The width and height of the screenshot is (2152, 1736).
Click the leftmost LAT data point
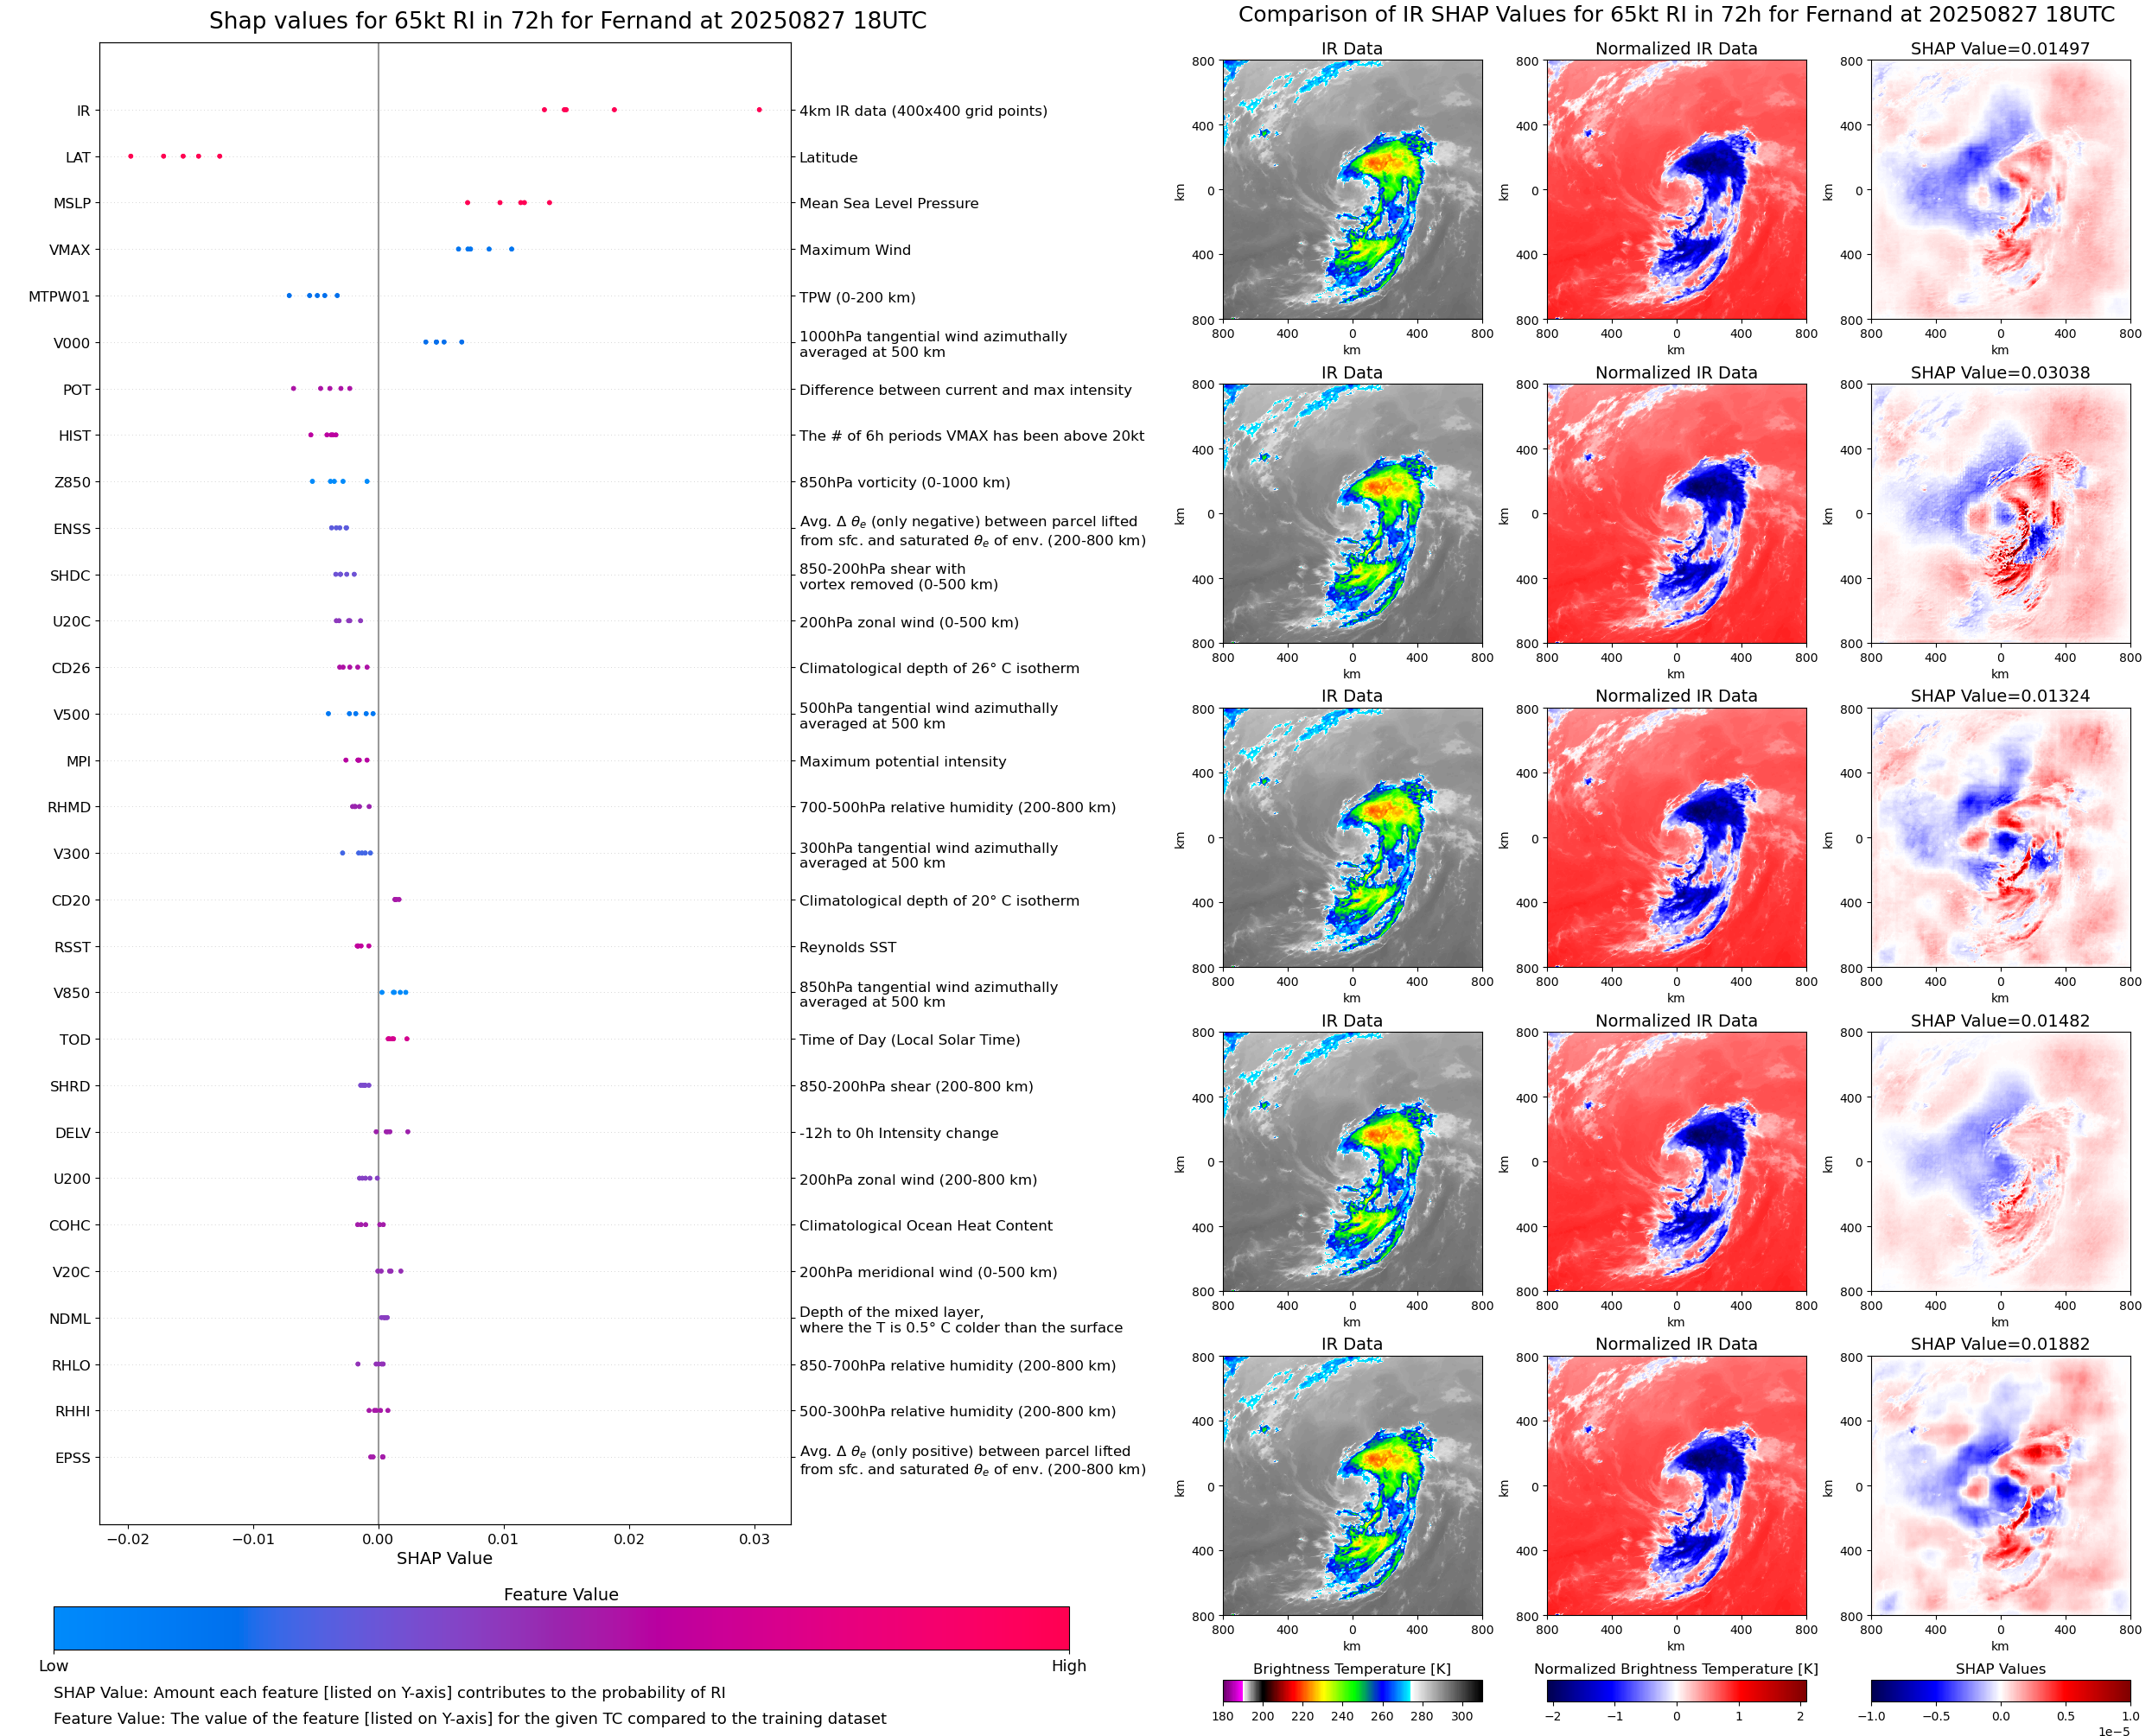coord(131,156)
